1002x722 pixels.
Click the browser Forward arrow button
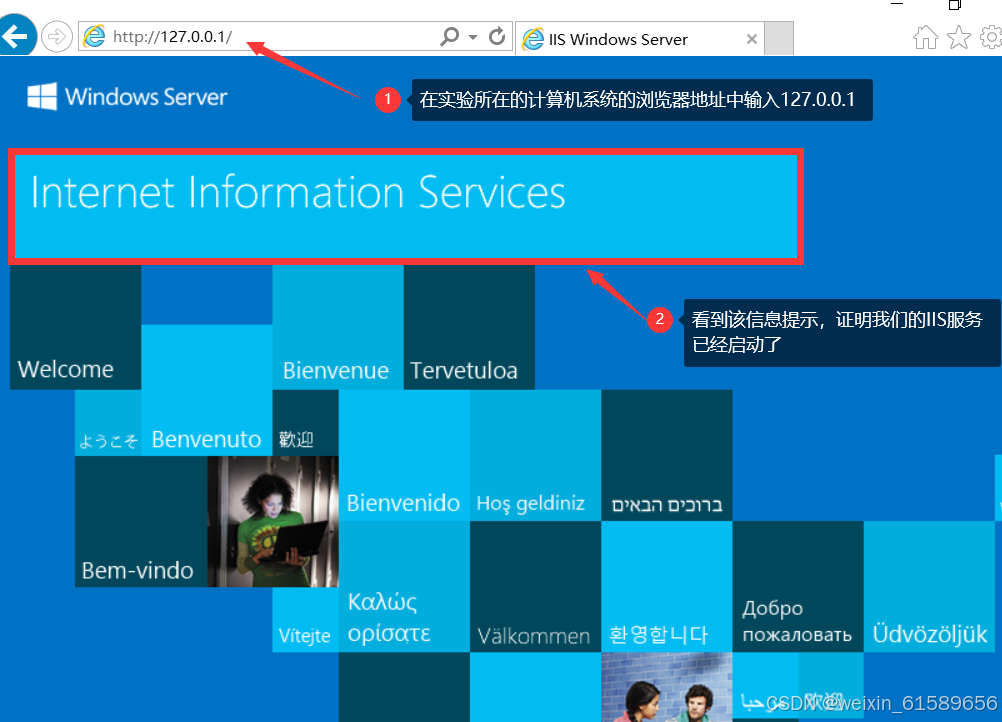(x=57, y=36)
